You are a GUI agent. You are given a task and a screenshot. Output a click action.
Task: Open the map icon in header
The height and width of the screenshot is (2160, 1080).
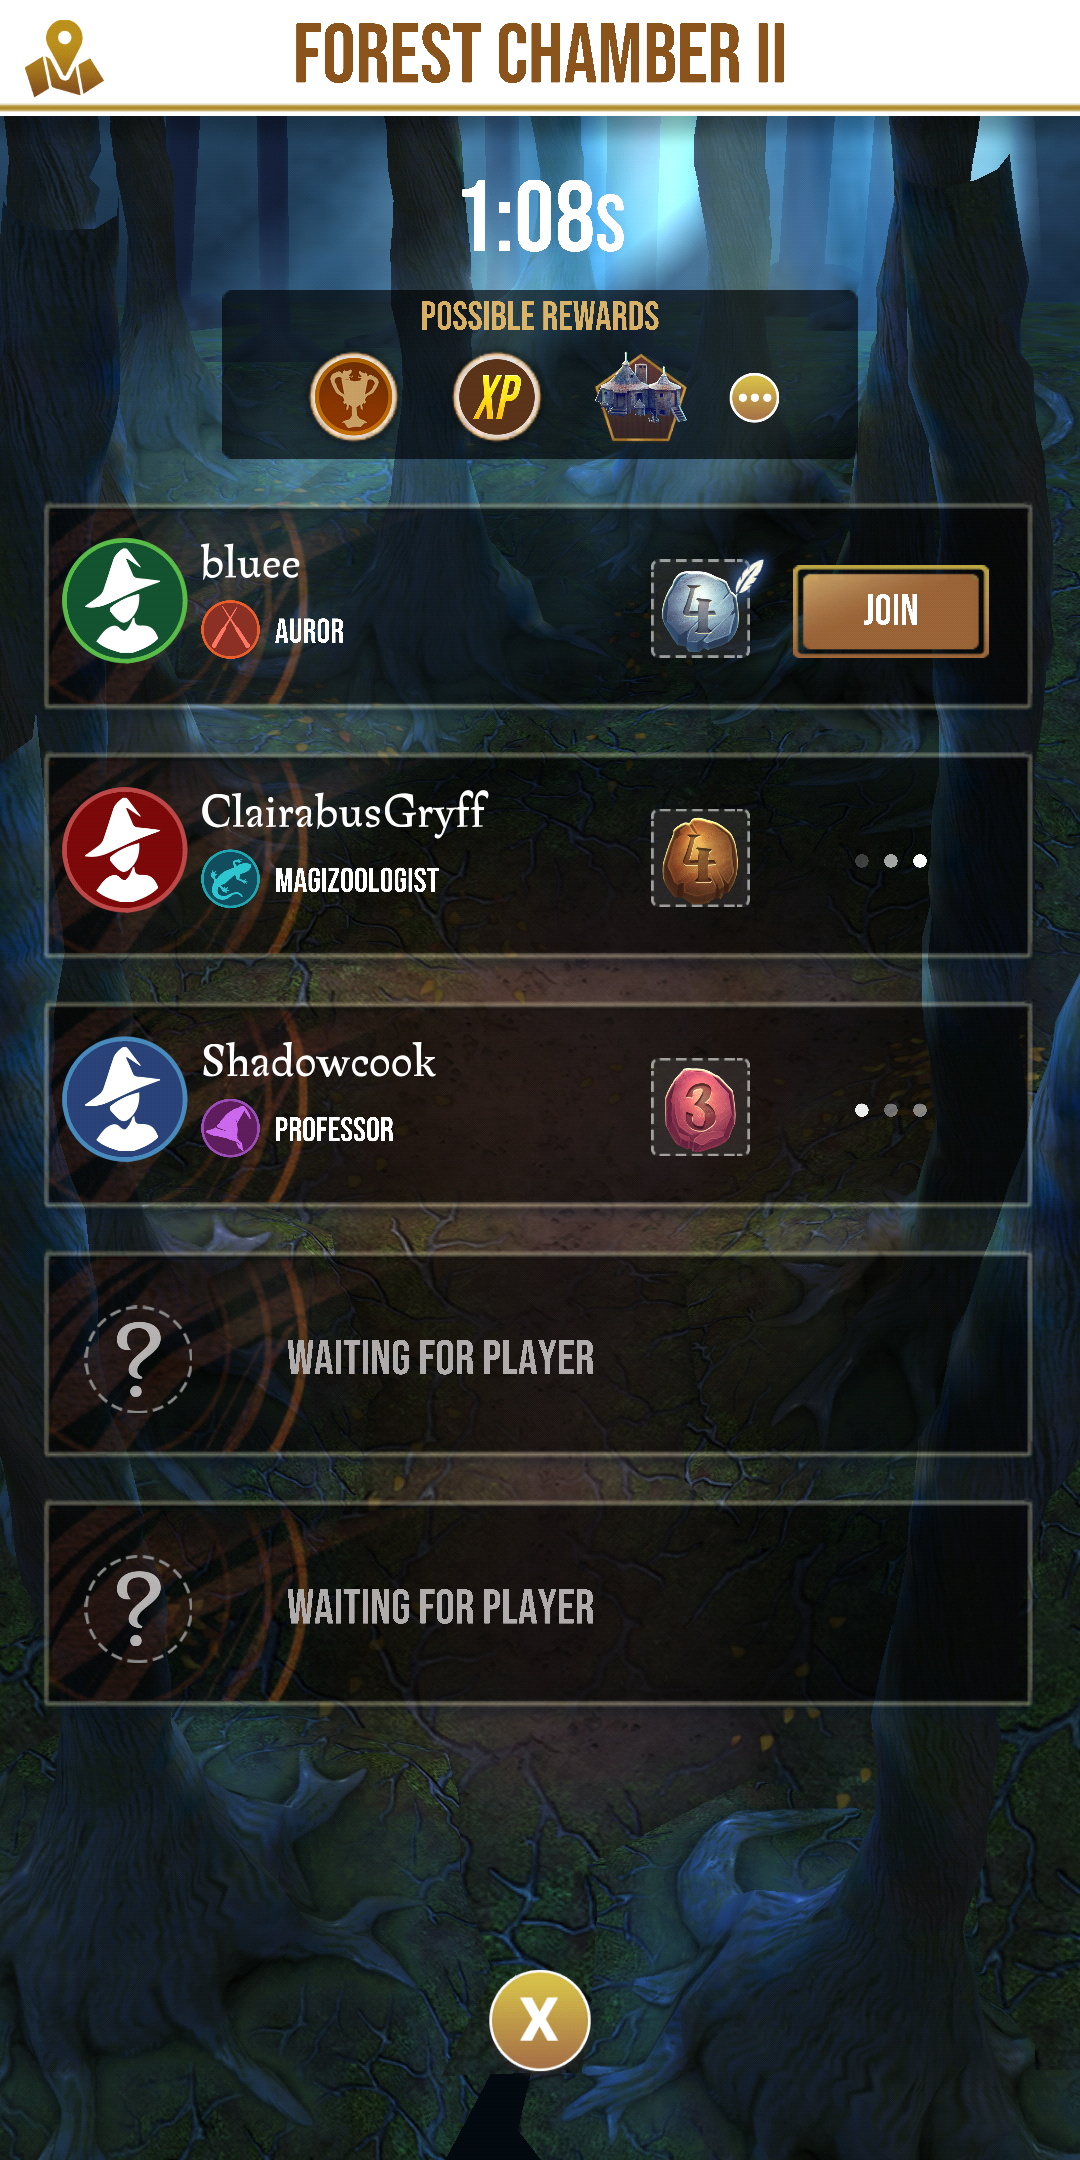[x=63, y=58]
